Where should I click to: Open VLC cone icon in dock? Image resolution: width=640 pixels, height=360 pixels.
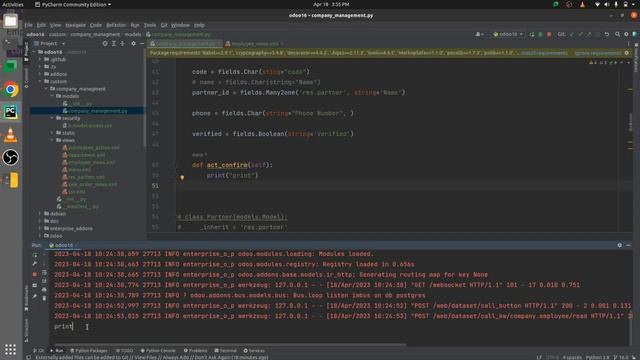11,135
